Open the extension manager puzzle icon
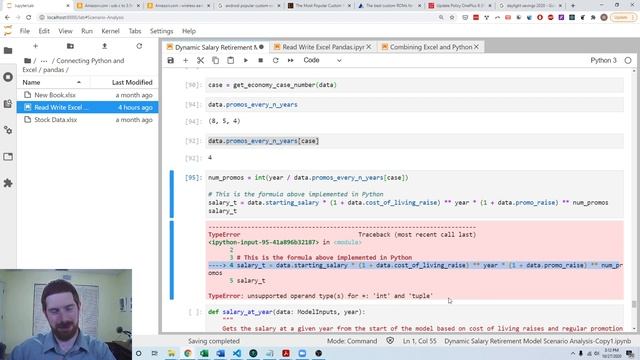The width and height of the screenshot is (640, 360). tap(8, 183)
